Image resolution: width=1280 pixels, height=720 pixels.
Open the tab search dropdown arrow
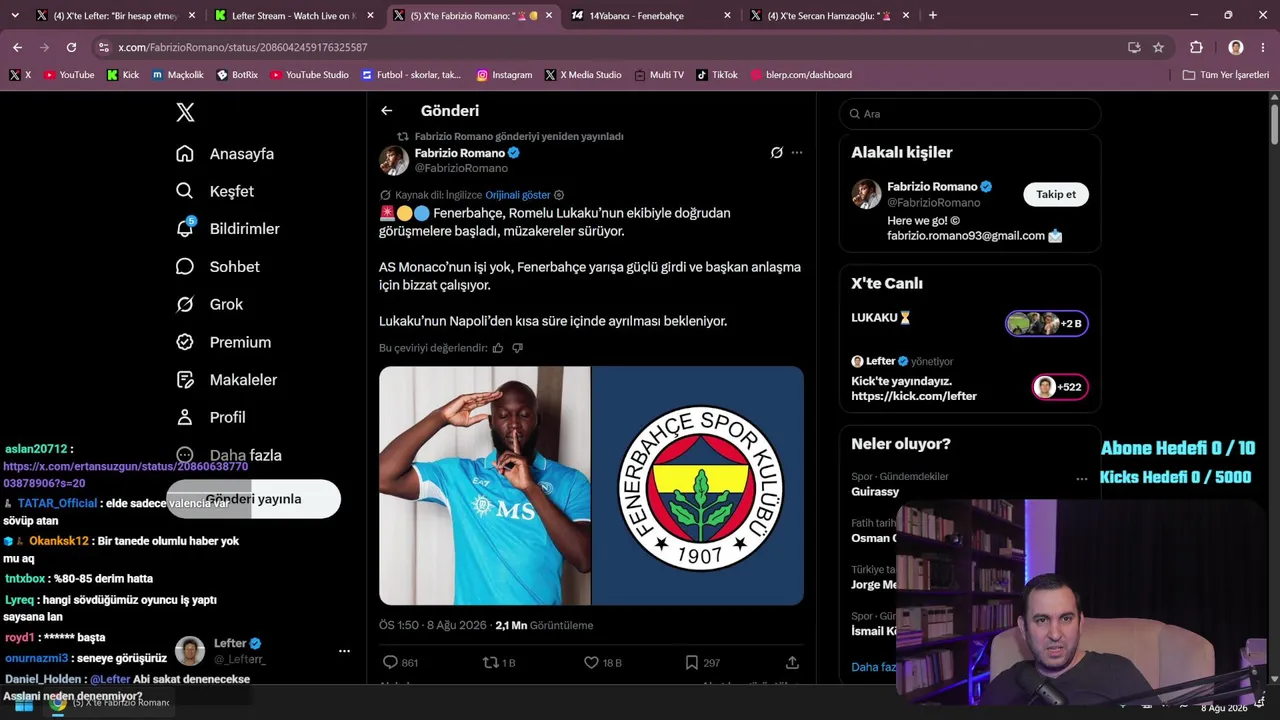14,15
